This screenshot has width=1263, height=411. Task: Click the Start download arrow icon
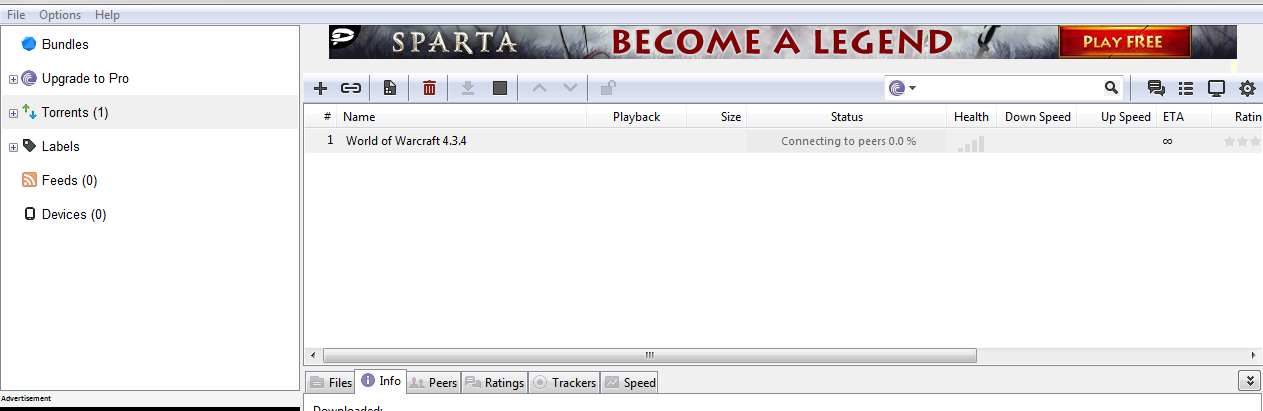click(x=467, y=88)
